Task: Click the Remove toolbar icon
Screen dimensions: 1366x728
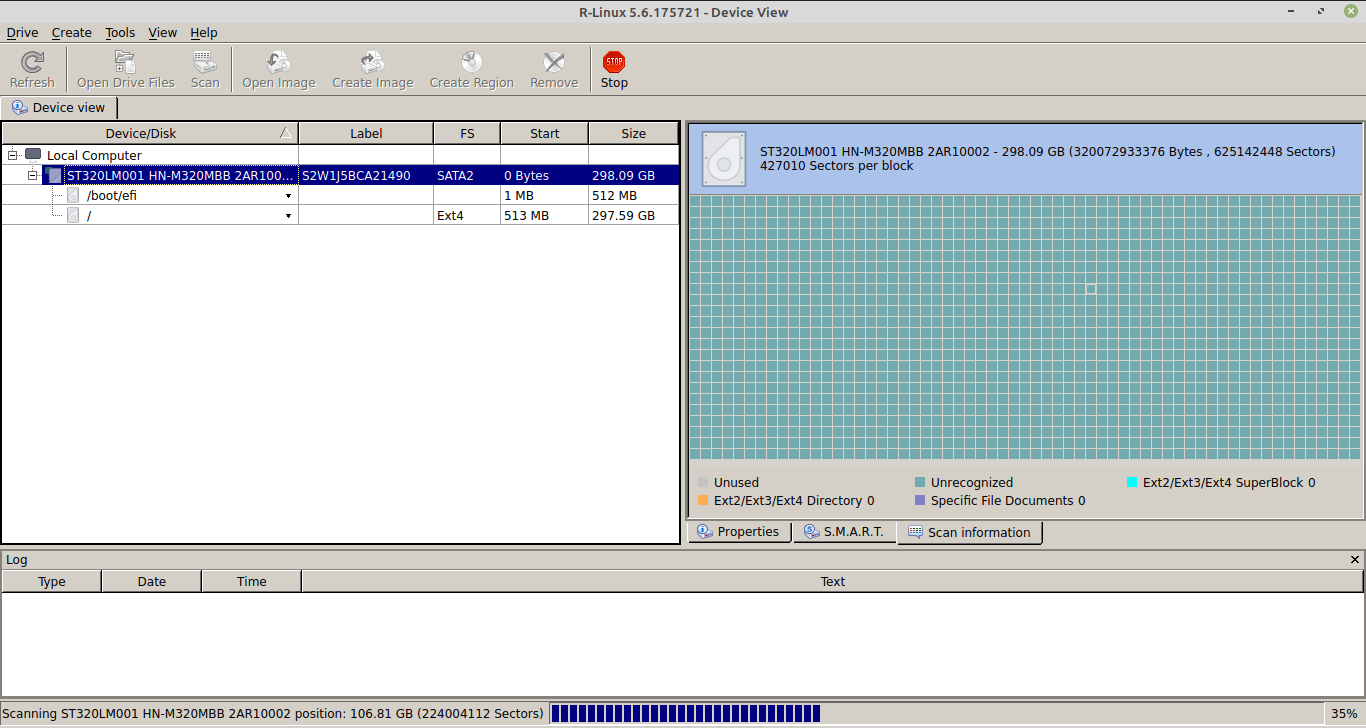Action: [x=554, y=62]
